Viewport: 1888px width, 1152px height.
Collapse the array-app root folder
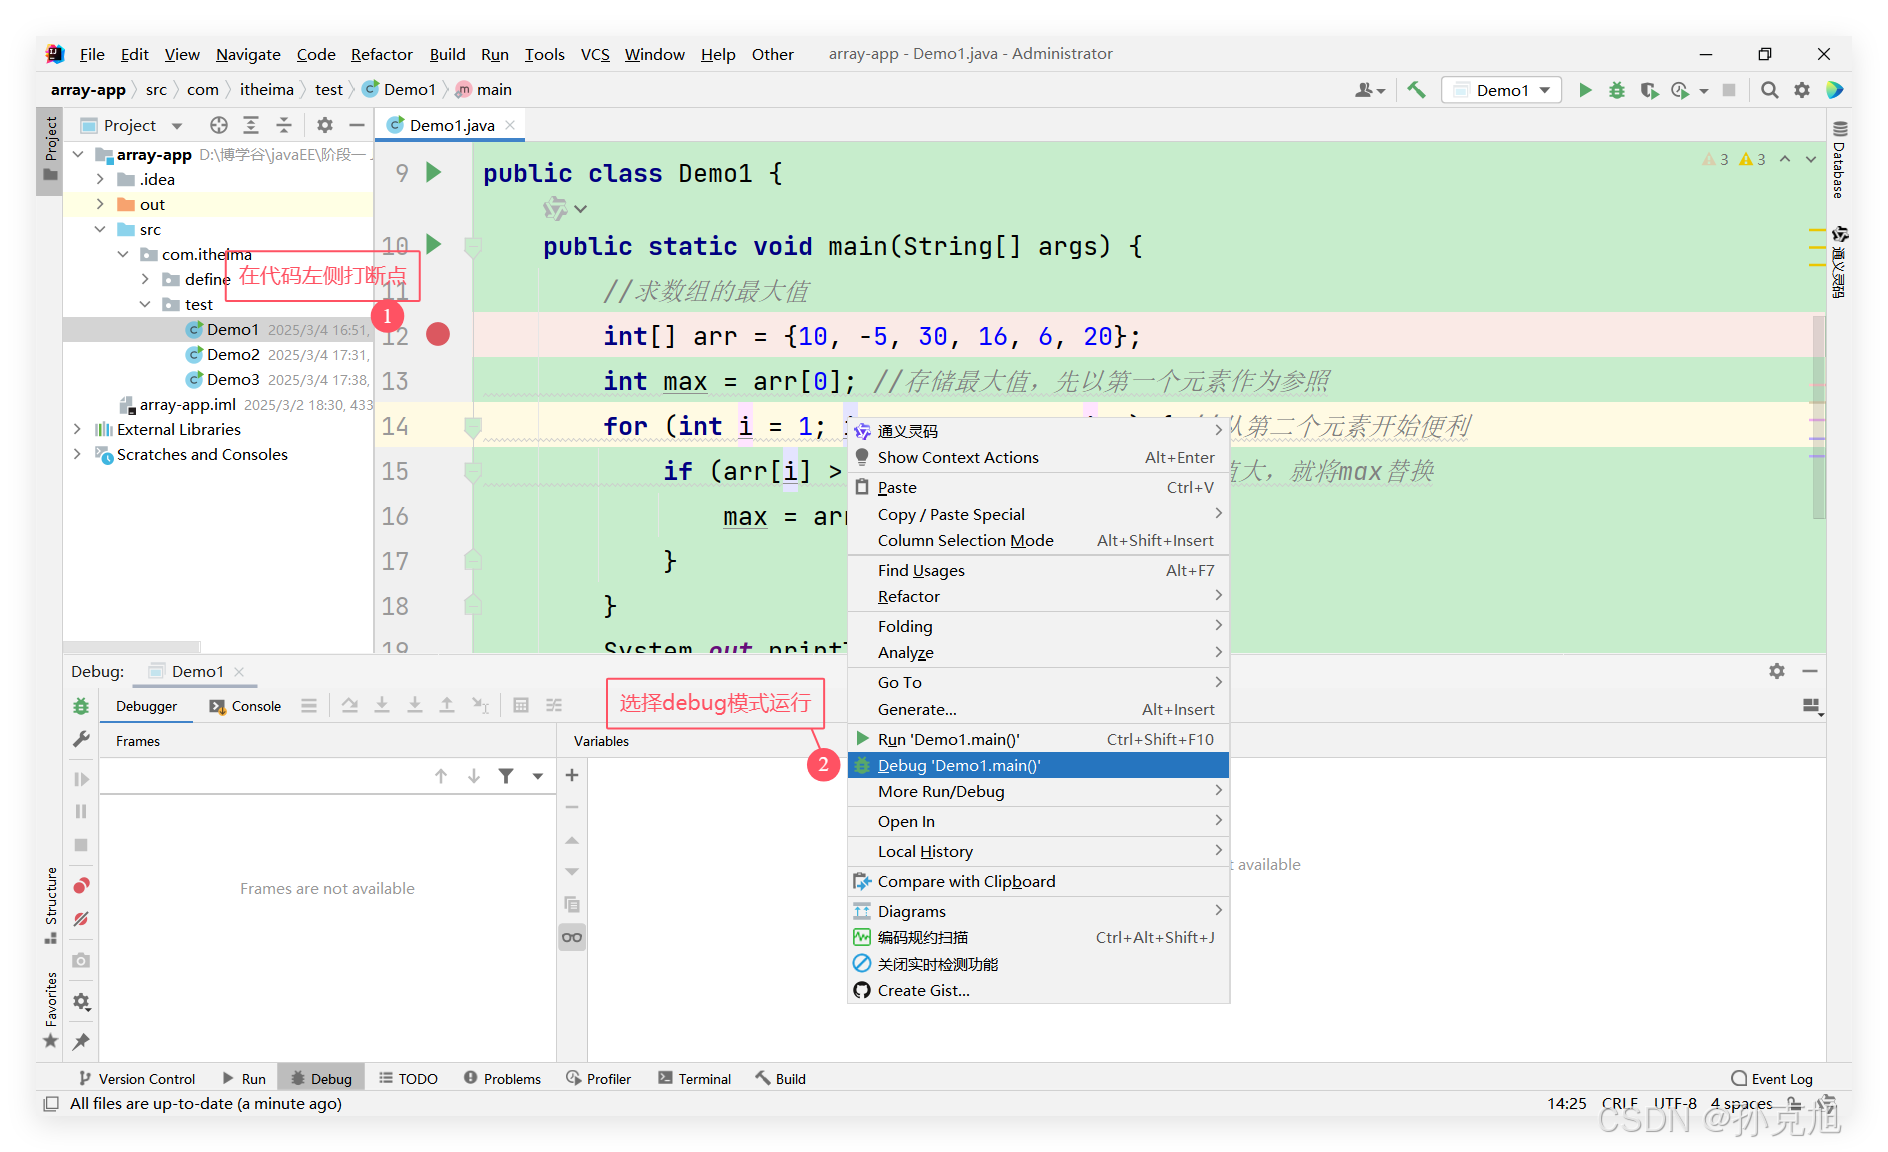click(x=78, y=154)
